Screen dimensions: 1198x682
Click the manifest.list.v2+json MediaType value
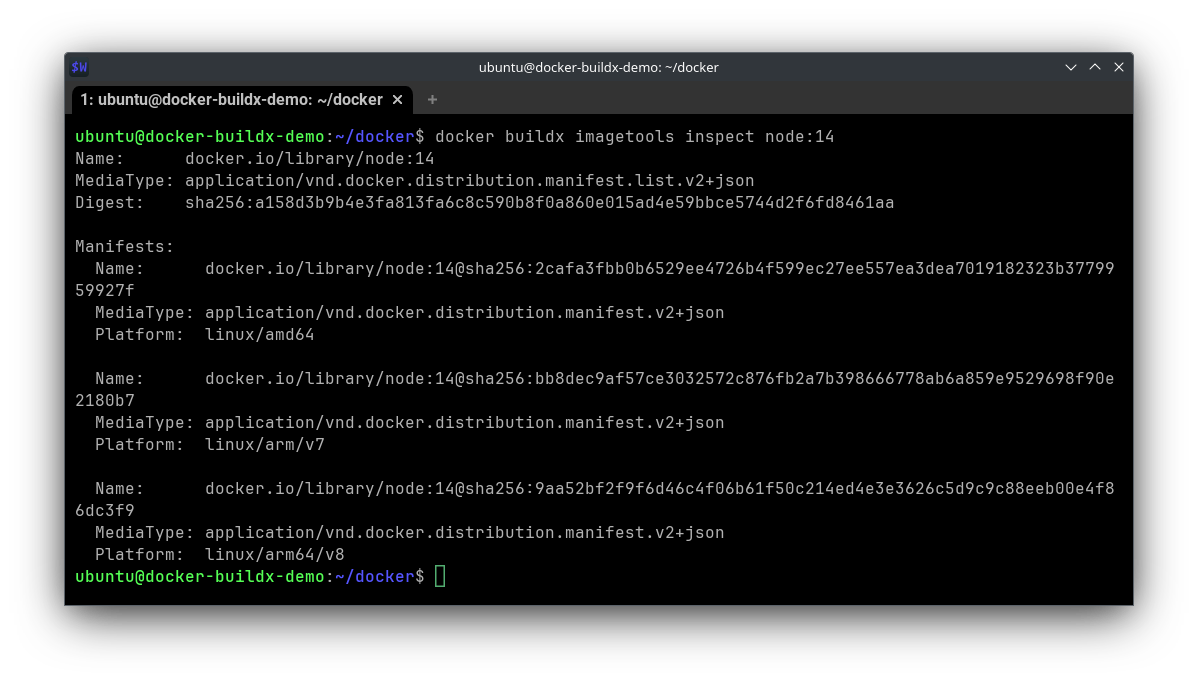click(x=469, y=181)
